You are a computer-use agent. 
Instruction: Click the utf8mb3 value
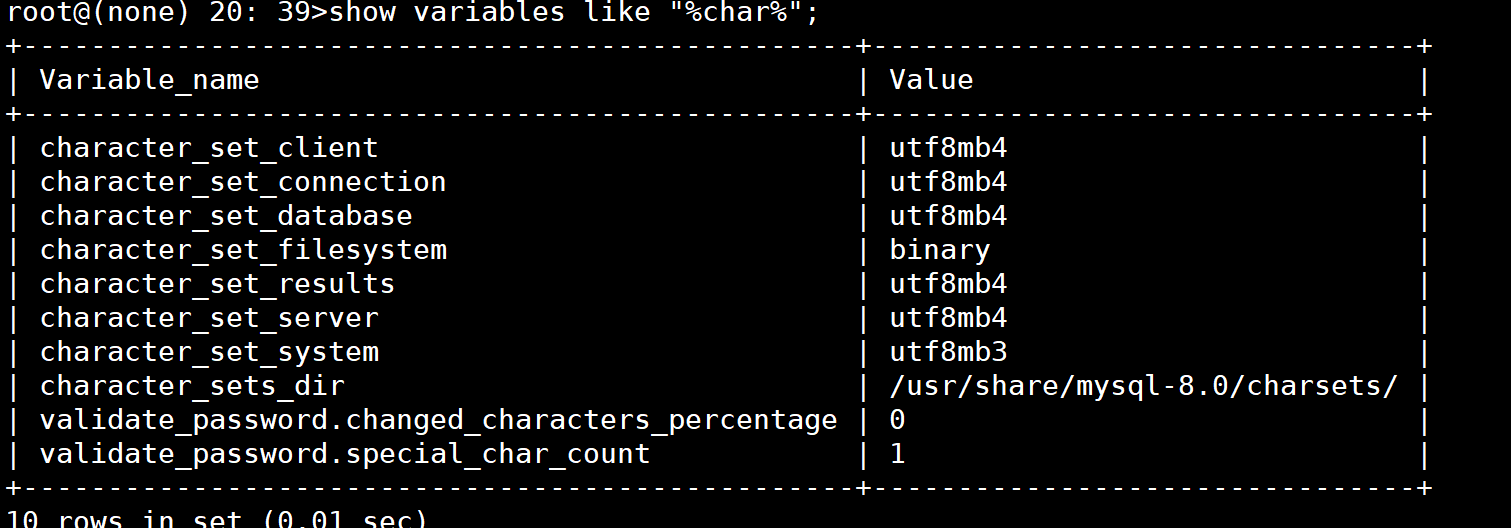pos(948,352)
